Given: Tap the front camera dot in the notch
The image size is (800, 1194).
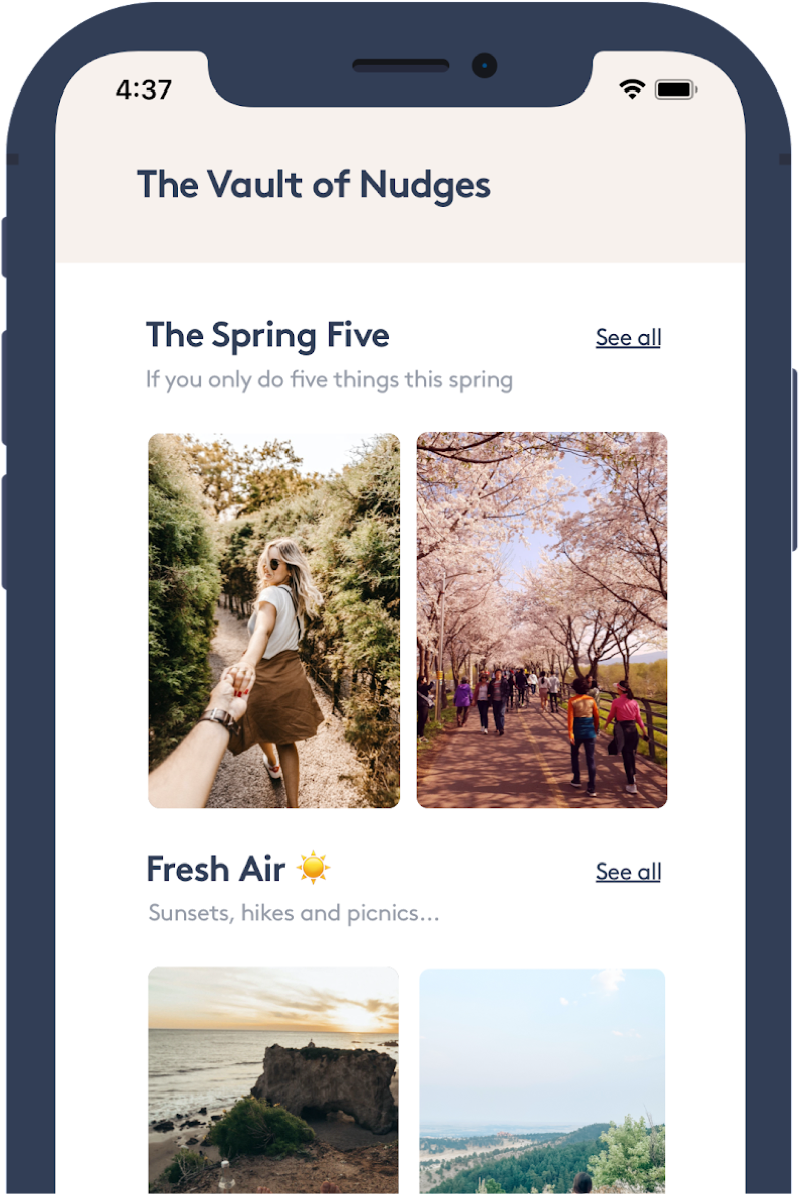Looking at the screenshot, I should click(x=484, y=65).
